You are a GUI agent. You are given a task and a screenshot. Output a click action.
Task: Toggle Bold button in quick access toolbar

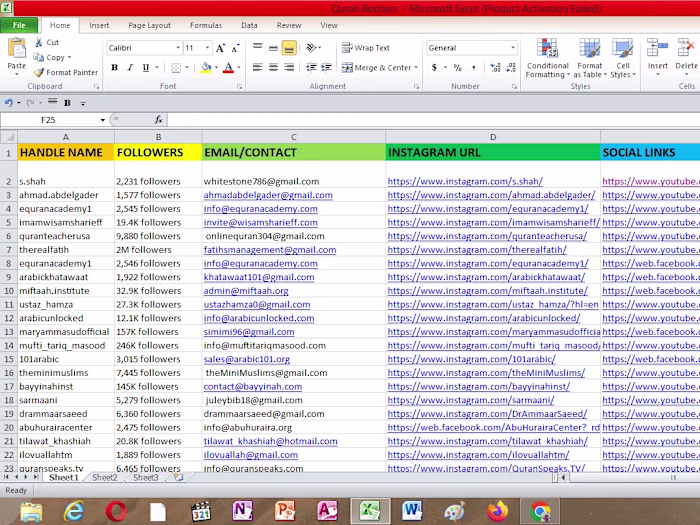pyautogui.click(x=67, y=103)
